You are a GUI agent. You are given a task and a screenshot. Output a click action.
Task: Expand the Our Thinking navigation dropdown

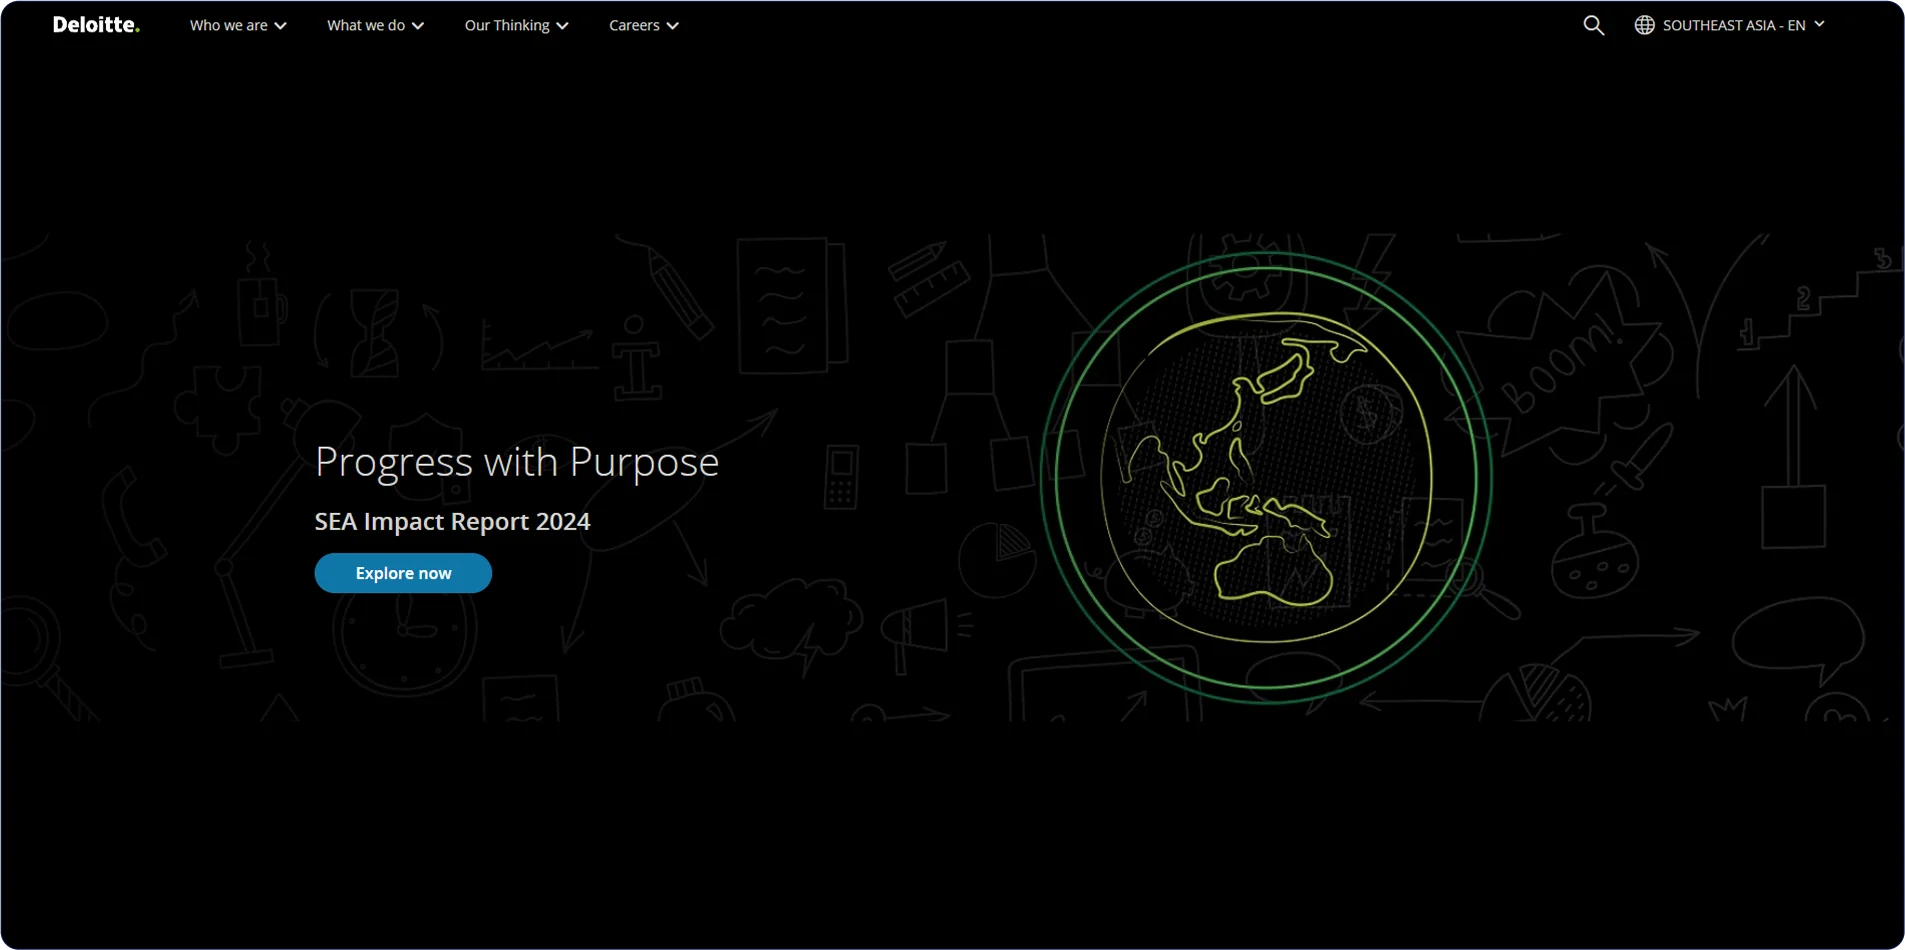(x=515, y=25)
